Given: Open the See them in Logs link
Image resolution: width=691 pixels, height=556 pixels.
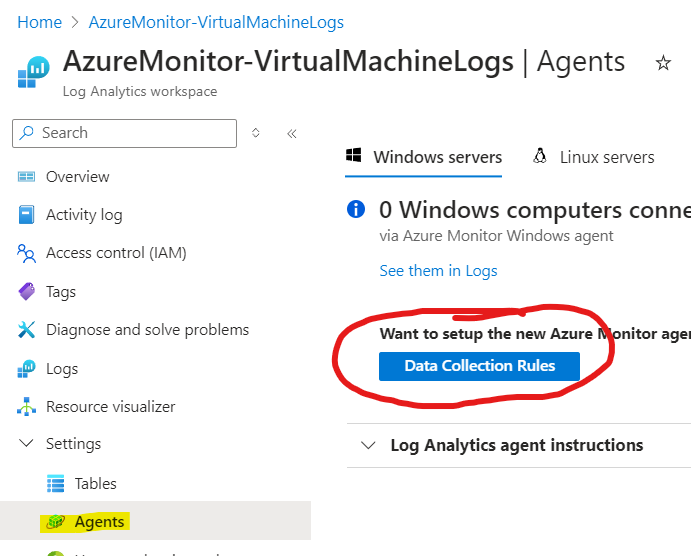Looking at the screenshot, I should click(438, 270).
